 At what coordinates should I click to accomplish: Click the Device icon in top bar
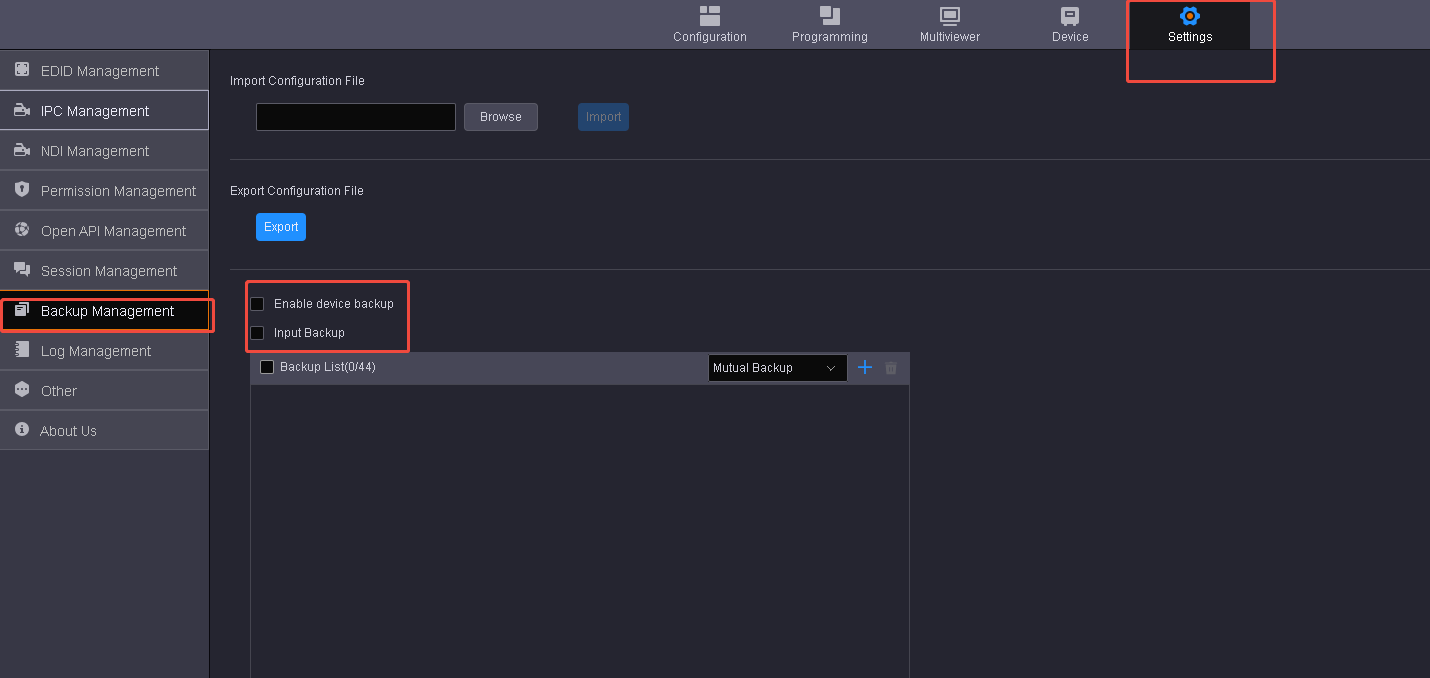[1070, 16]
